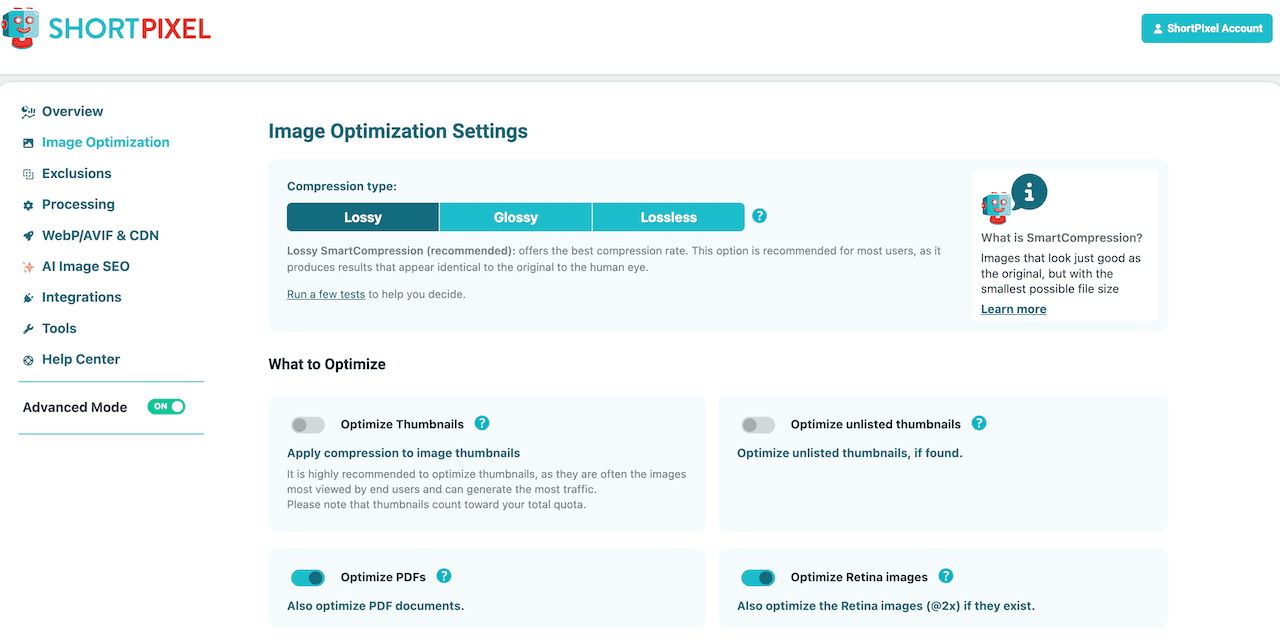Enable the Optimize Thumbnails toggle
This screenshot has height=640, width=1280.
pyautogui.click(x=308, y=425)
